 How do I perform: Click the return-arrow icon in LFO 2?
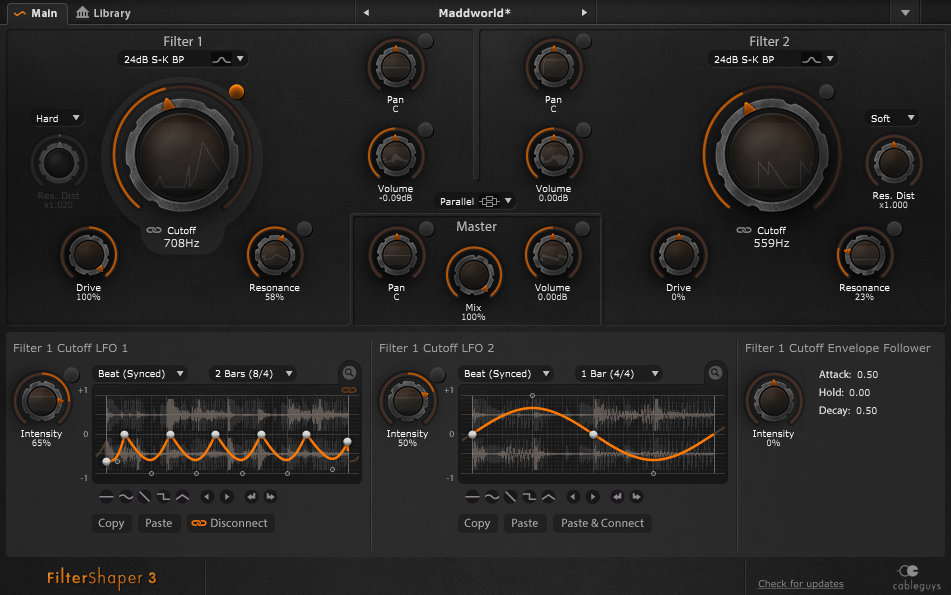[617, 497]
